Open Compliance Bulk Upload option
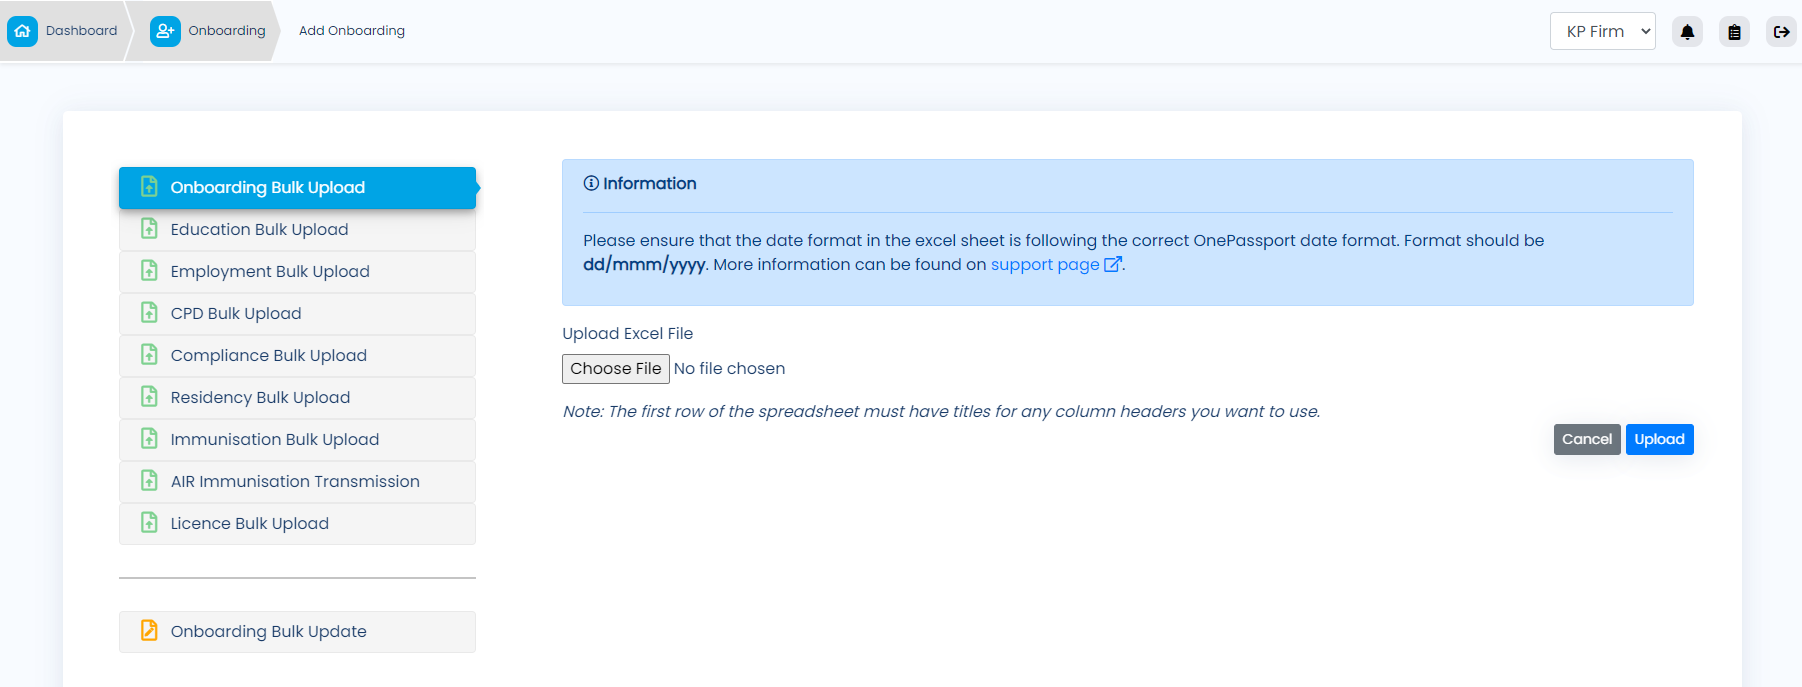Image resolution: width=1802 pixels, height=687 pixels. 297,356
